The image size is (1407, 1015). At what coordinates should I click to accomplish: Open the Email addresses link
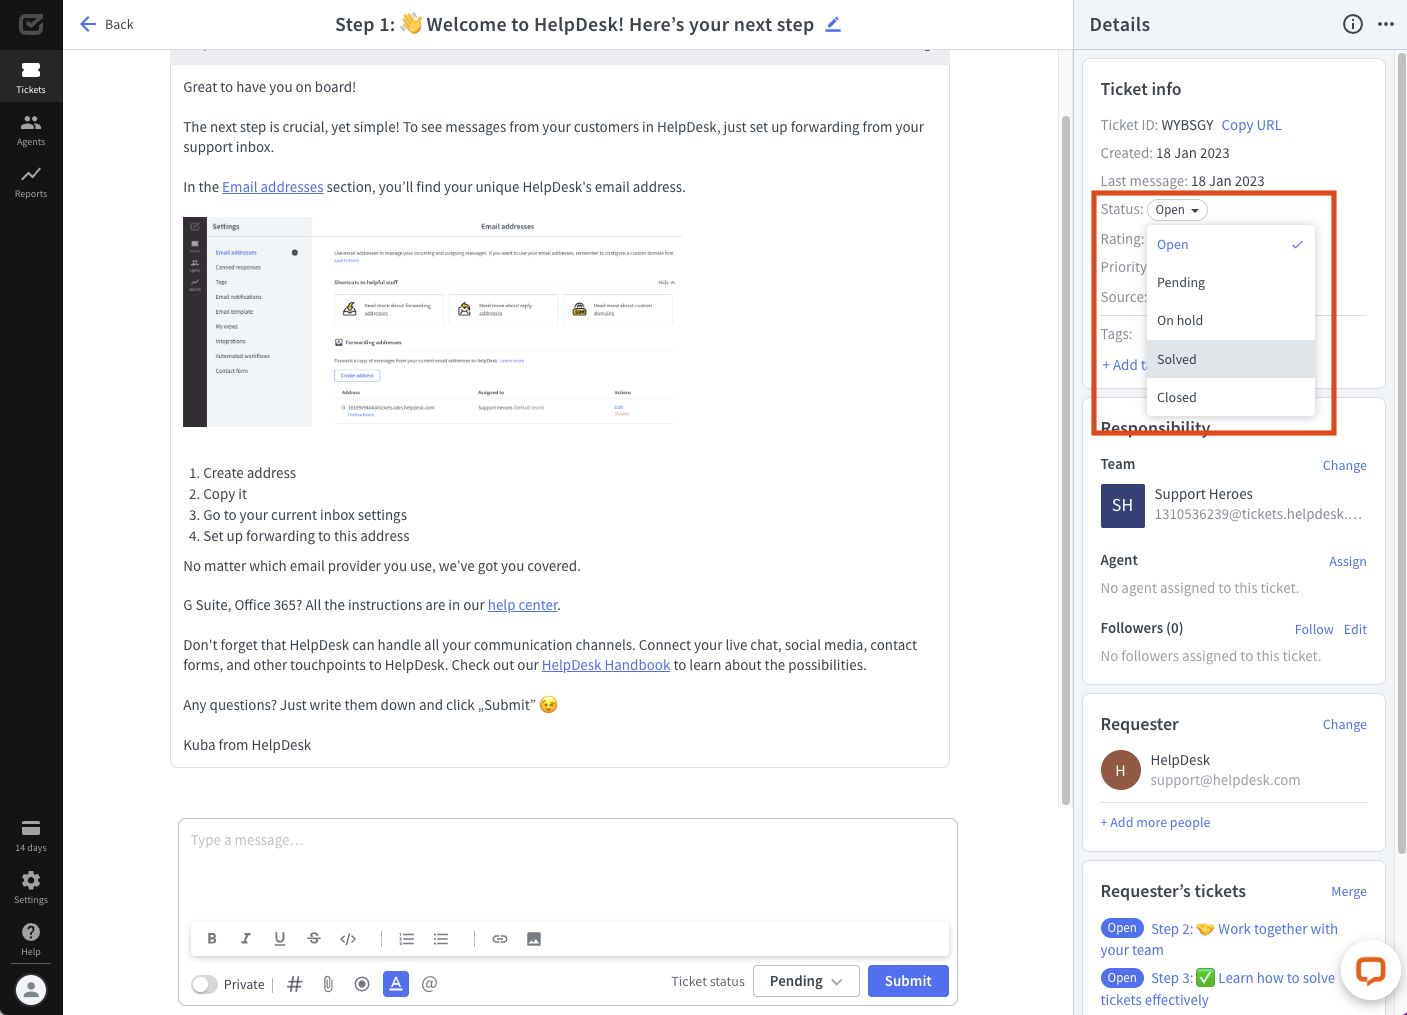pos(272,187)
